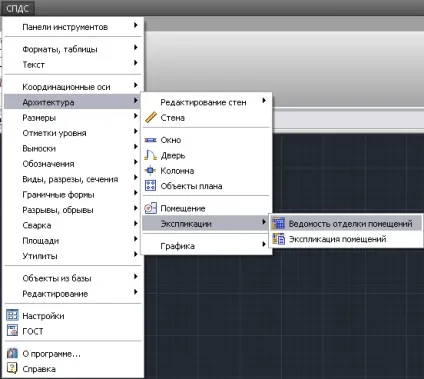This screenshot has height=379, width=424.
Task: Open the Сварка submenu
Action: coord(73,225)
